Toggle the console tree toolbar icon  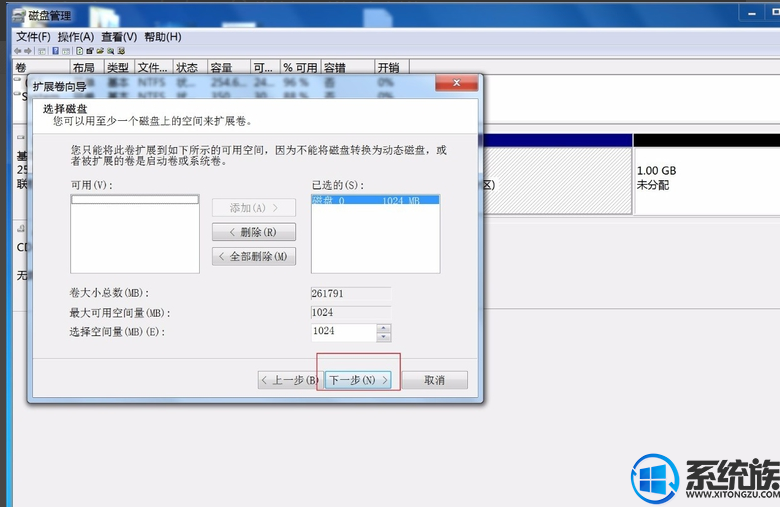42,51
